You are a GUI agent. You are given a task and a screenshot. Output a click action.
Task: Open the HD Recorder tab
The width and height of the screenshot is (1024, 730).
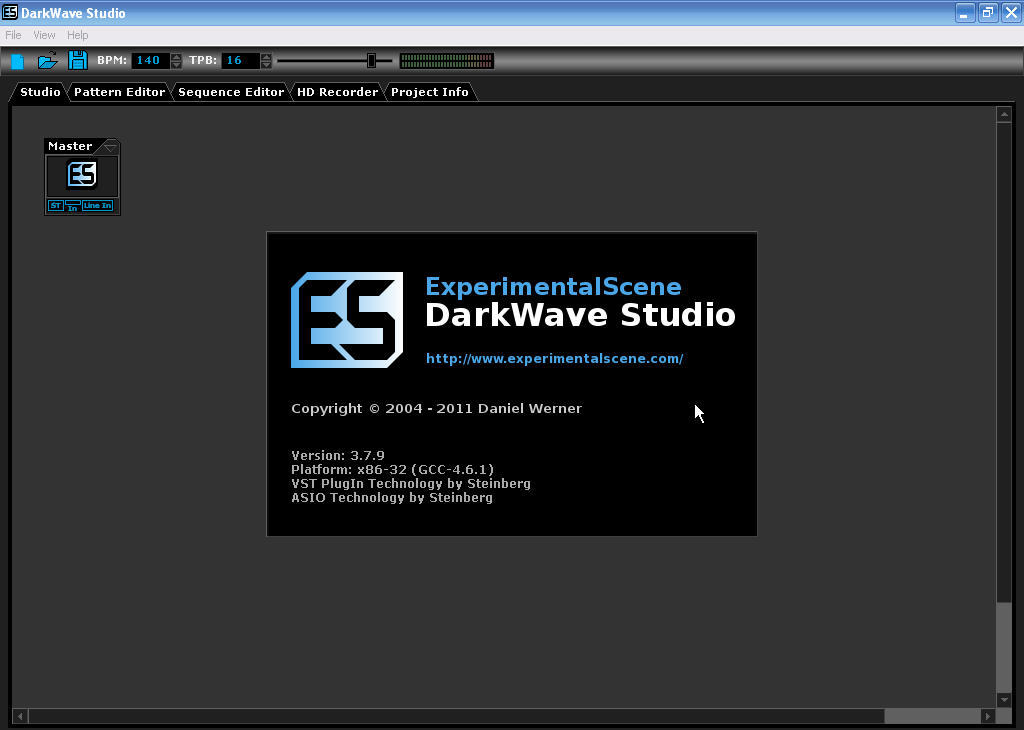tap(337, 91)
